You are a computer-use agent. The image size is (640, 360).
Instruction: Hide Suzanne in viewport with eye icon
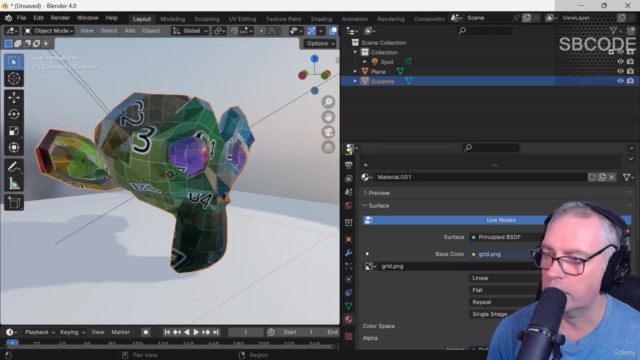[620, 81]
